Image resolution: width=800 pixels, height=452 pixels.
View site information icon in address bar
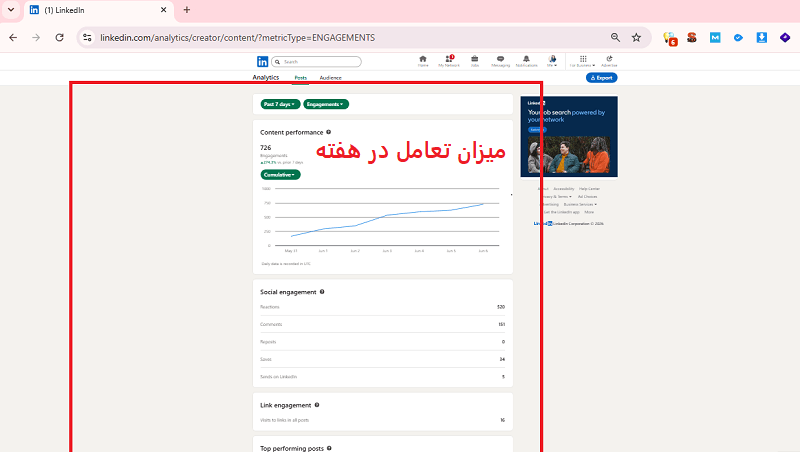(87, 38)
